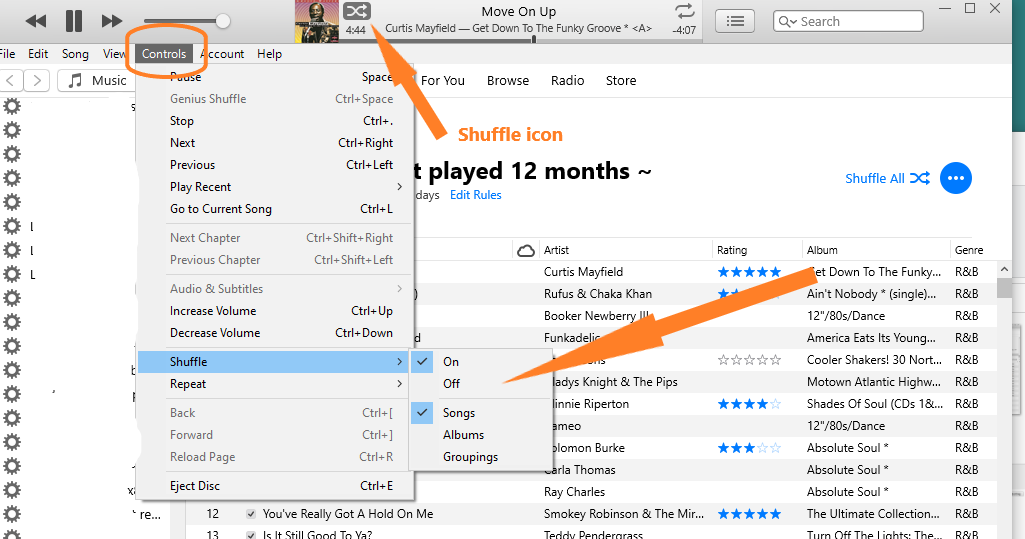Click the scrollbar up arrow
Screen dimensions: 1025x539
pyautogui.click(x=1005, y=269)
